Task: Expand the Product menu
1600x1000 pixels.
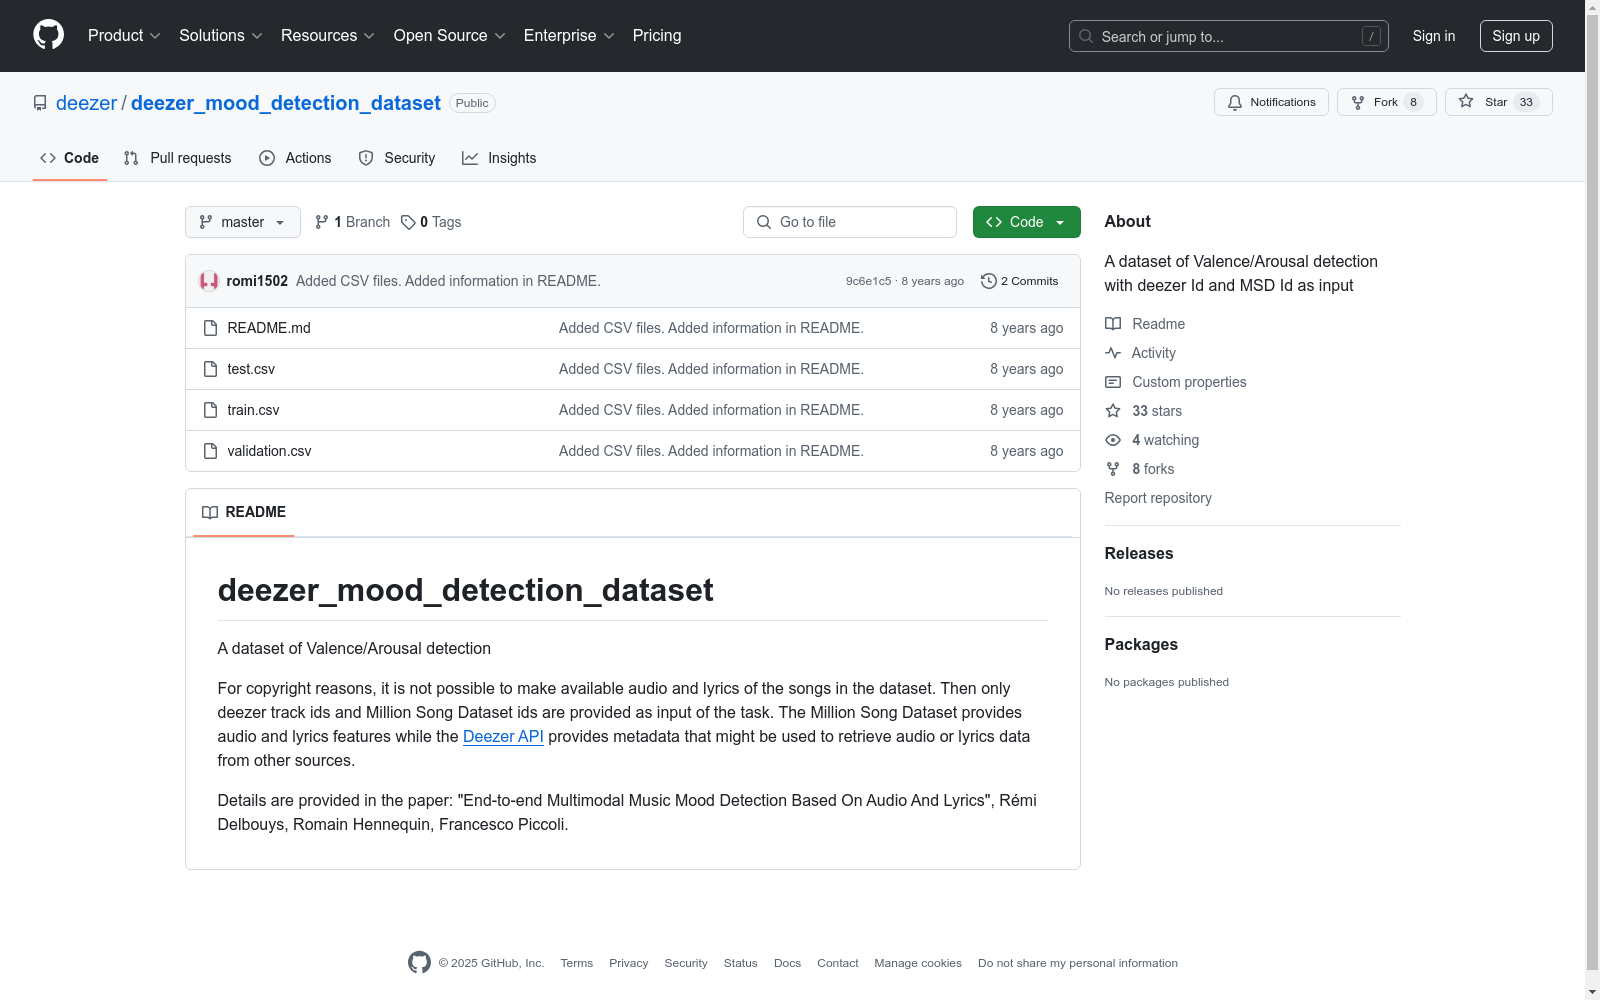Action: pos(124,36)
